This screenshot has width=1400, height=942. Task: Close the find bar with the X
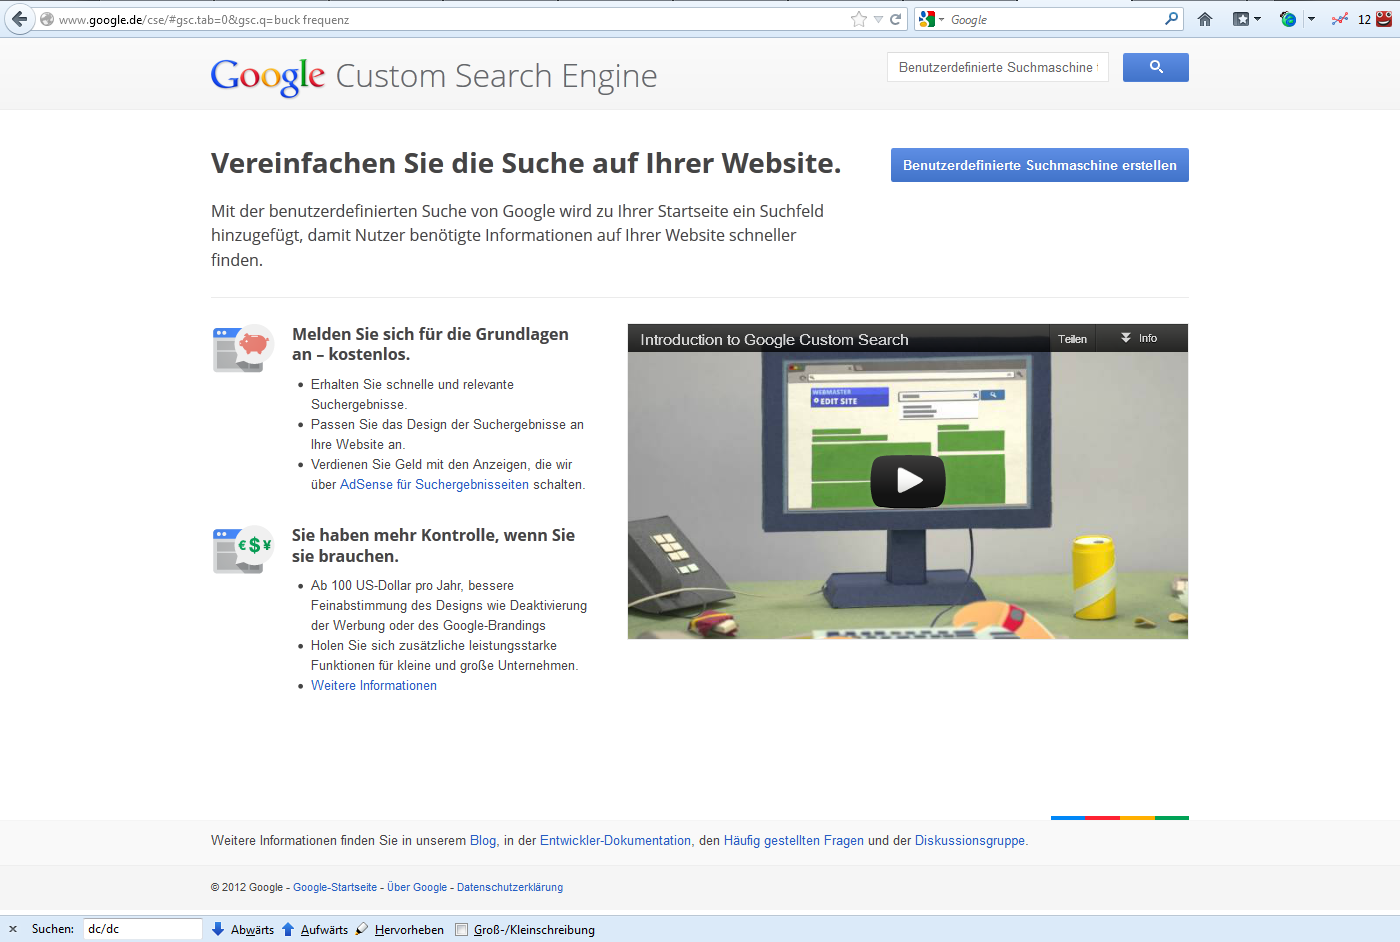point(13,929)
